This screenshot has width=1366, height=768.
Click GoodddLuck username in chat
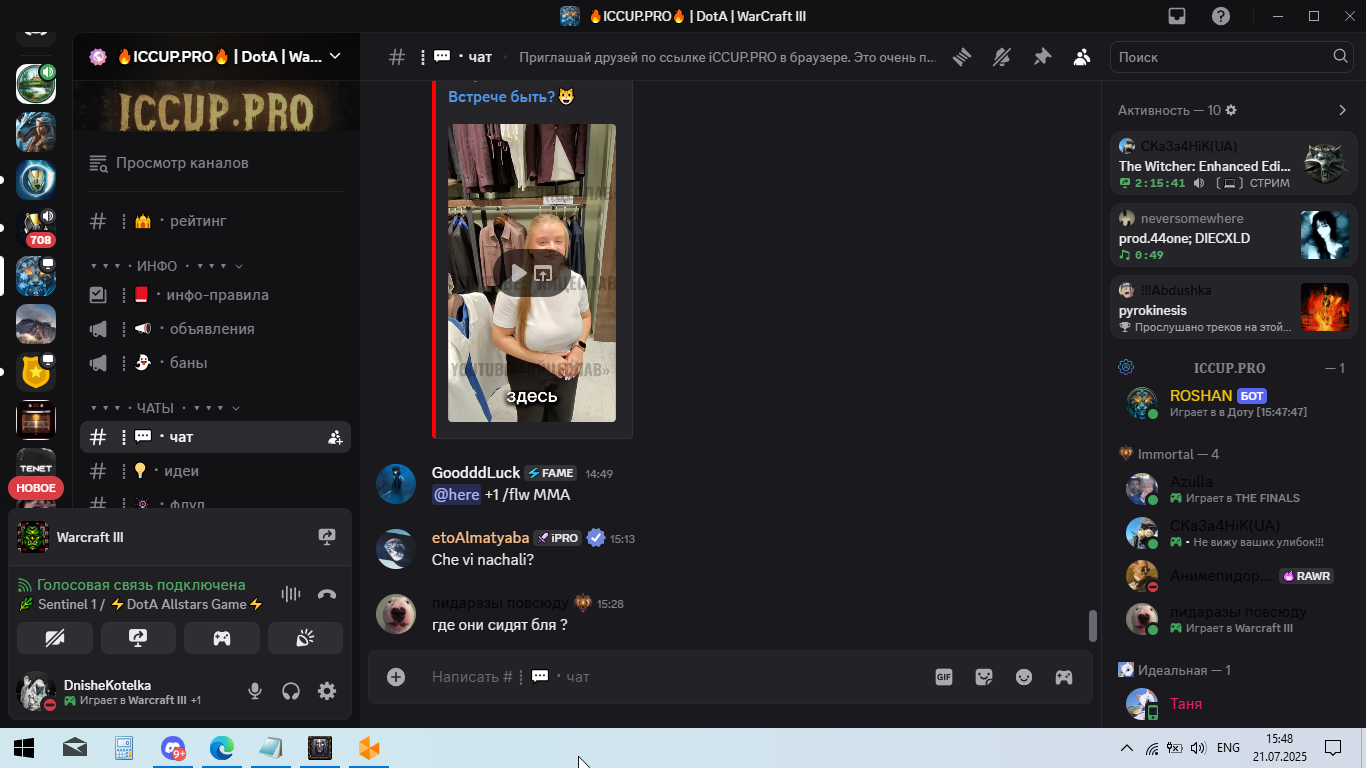pos(476,473)
